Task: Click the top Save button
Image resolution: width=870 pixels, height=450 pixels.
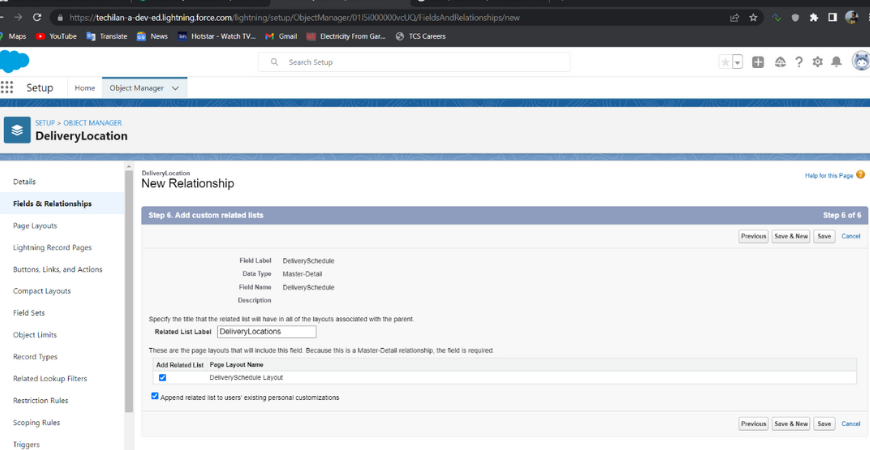Action: coord(823,236)
